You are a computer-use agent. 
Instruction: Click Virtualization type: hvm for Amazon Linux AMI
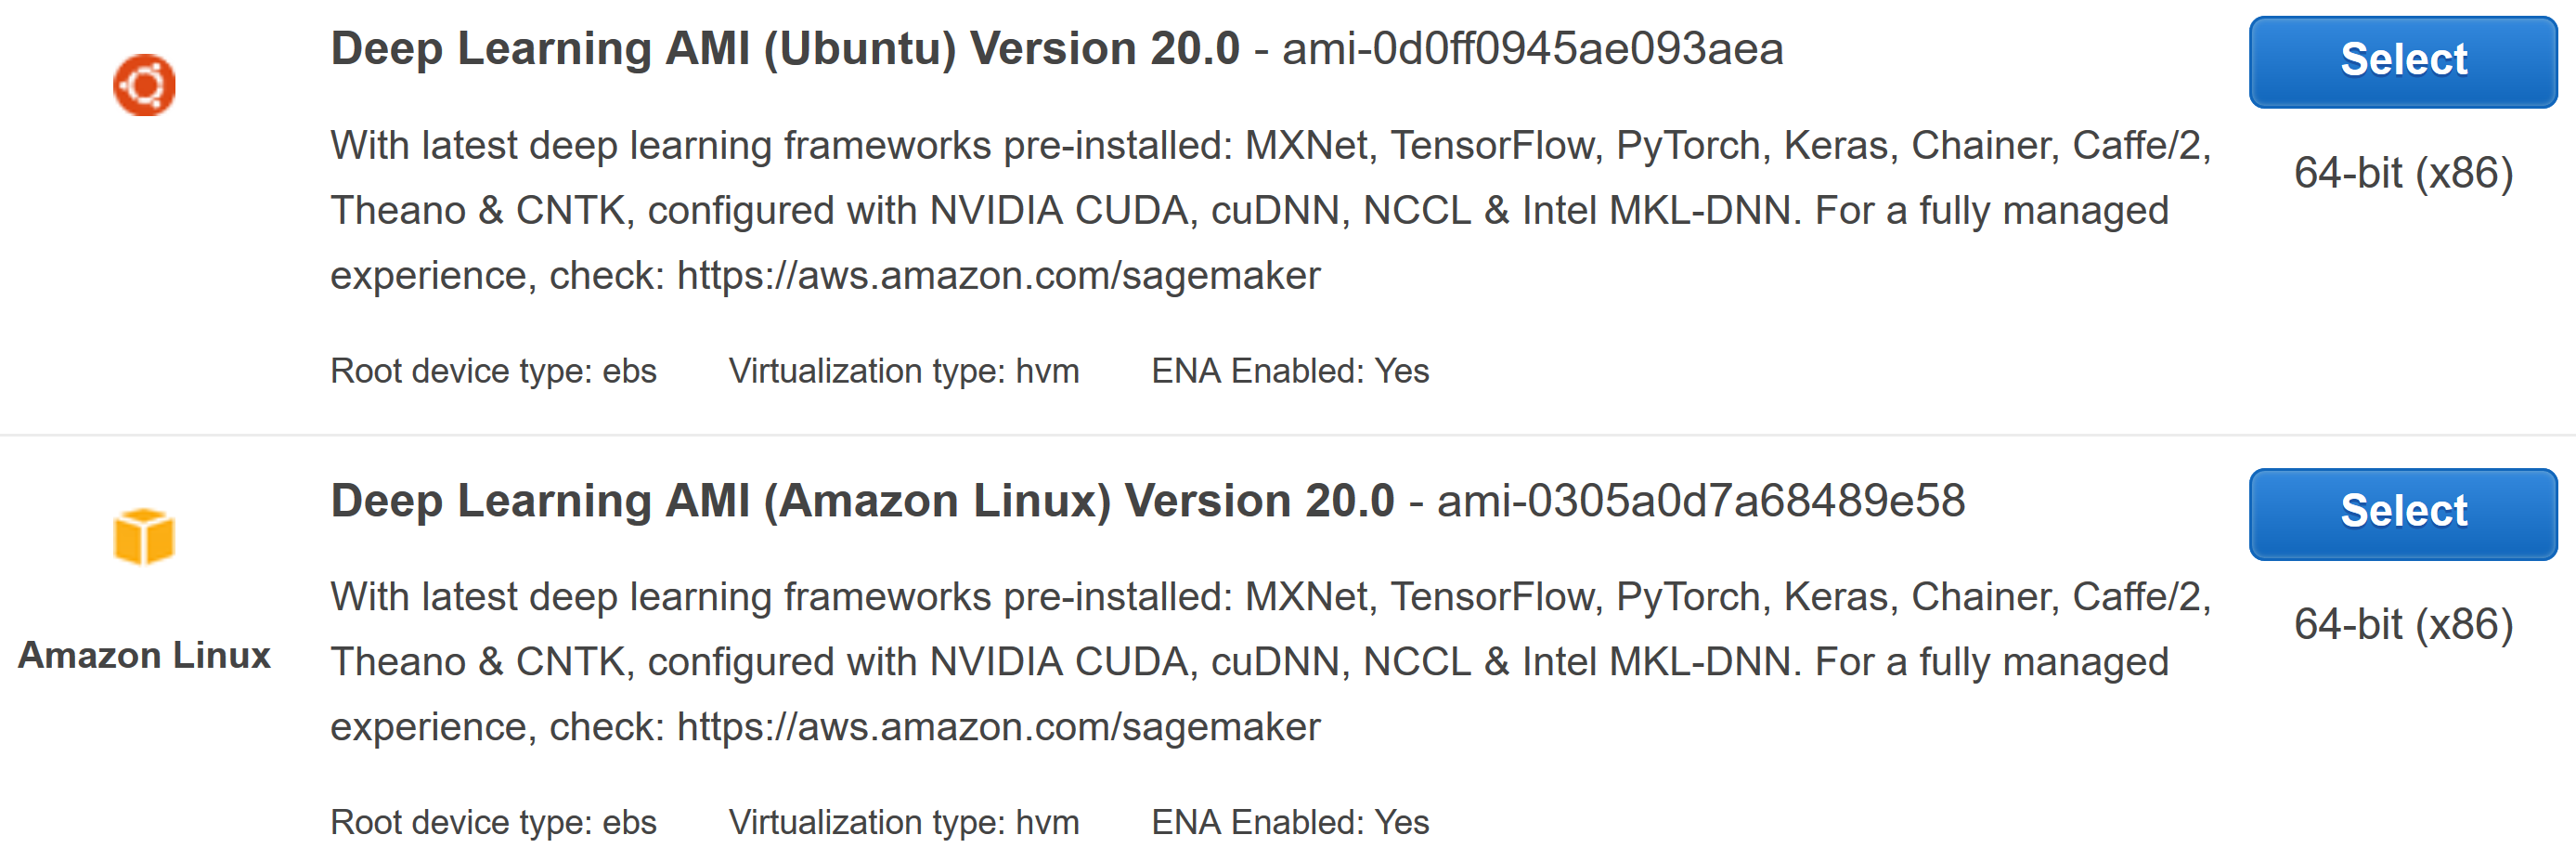[x=903, y=822]
